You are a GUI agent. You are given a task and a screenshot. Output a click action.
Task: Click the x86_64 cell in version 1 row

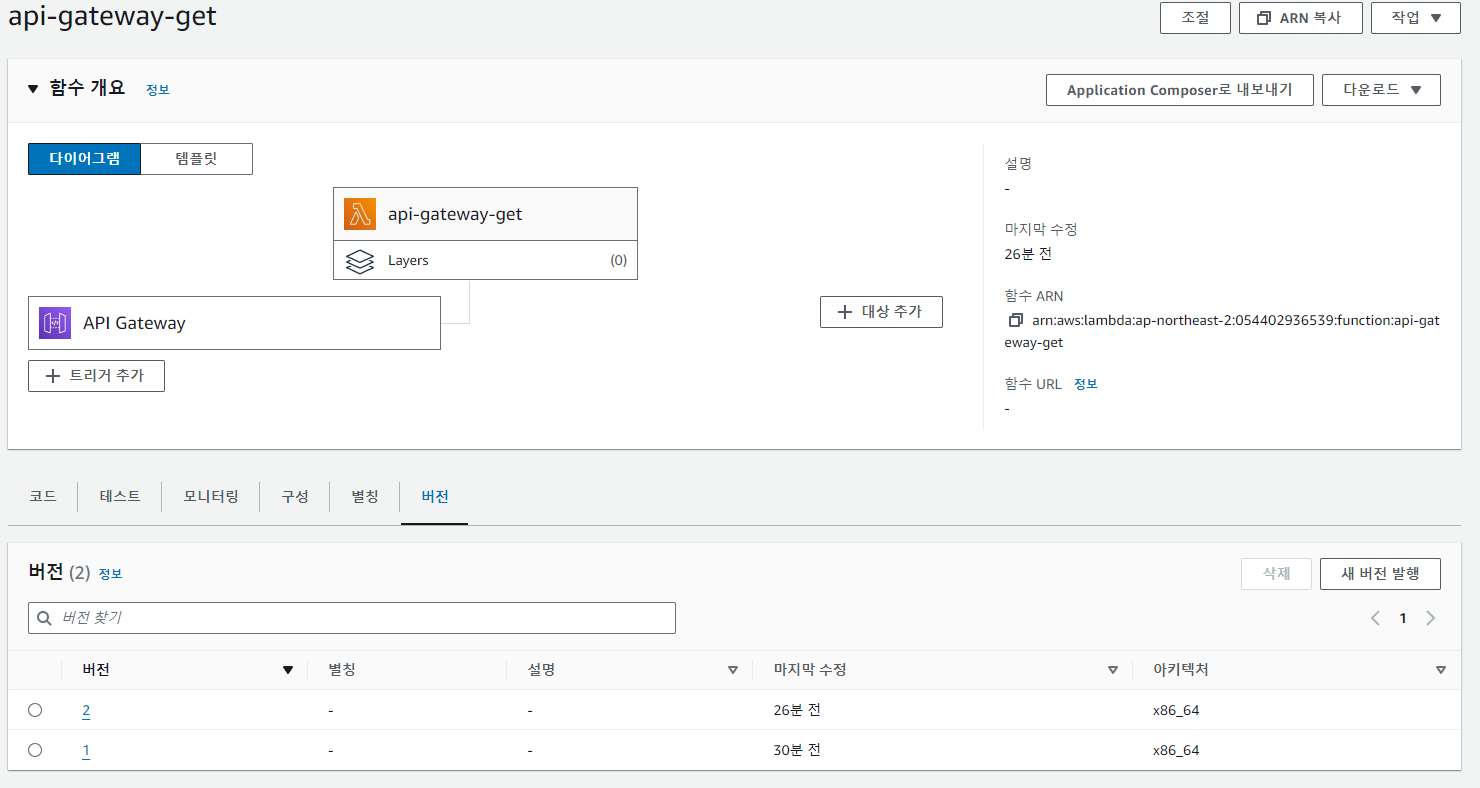pyautogui.click(x=1176, y=750)
